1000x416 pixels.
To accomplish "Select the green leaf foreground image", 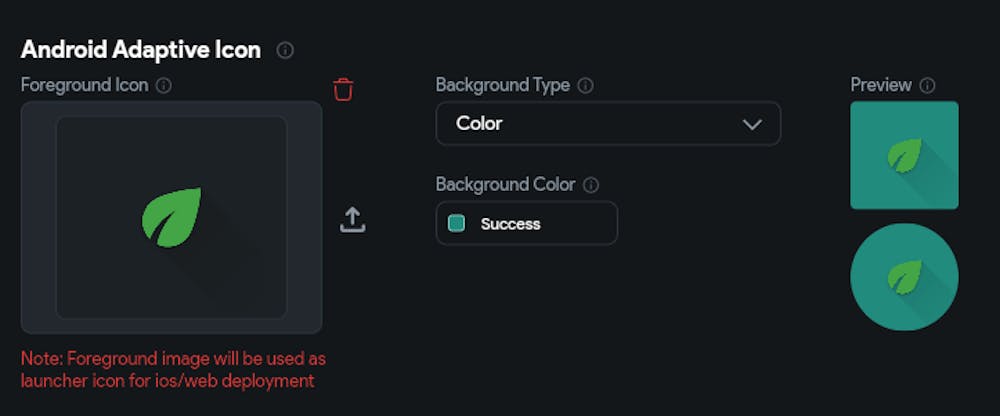I will (171, 216).
